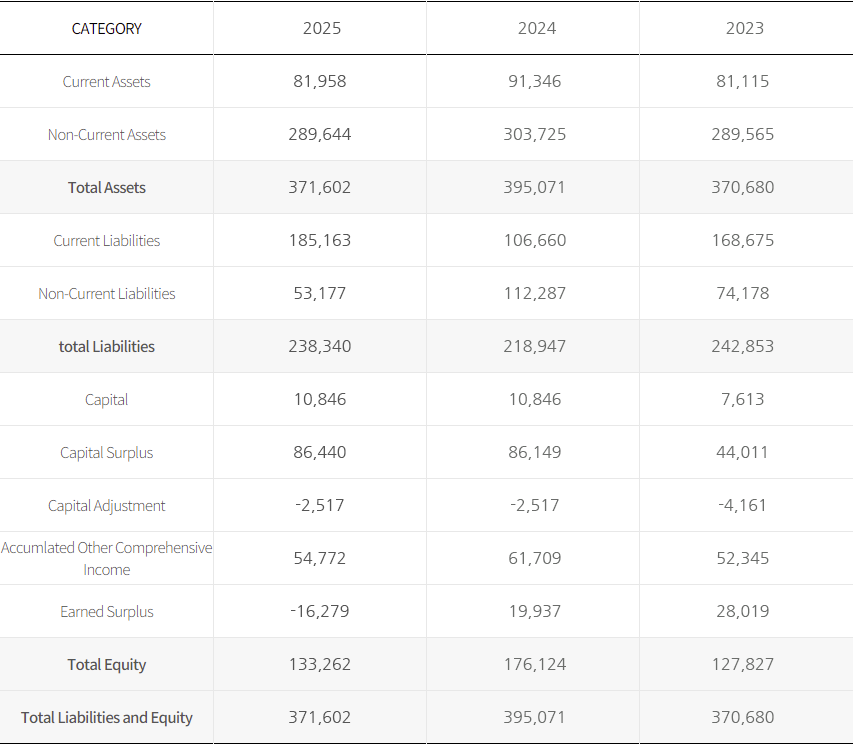Select the total Liabilities row label
Screen dimensions: 854x745
[x=107, y=347]
